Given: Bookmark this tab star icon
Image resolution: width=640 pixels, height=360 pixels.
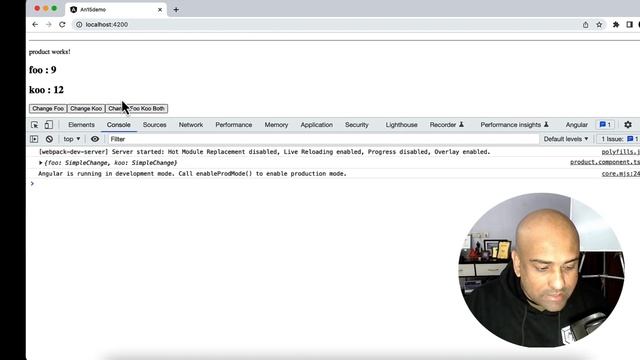Looking at the screenshot, I should 599,24.
